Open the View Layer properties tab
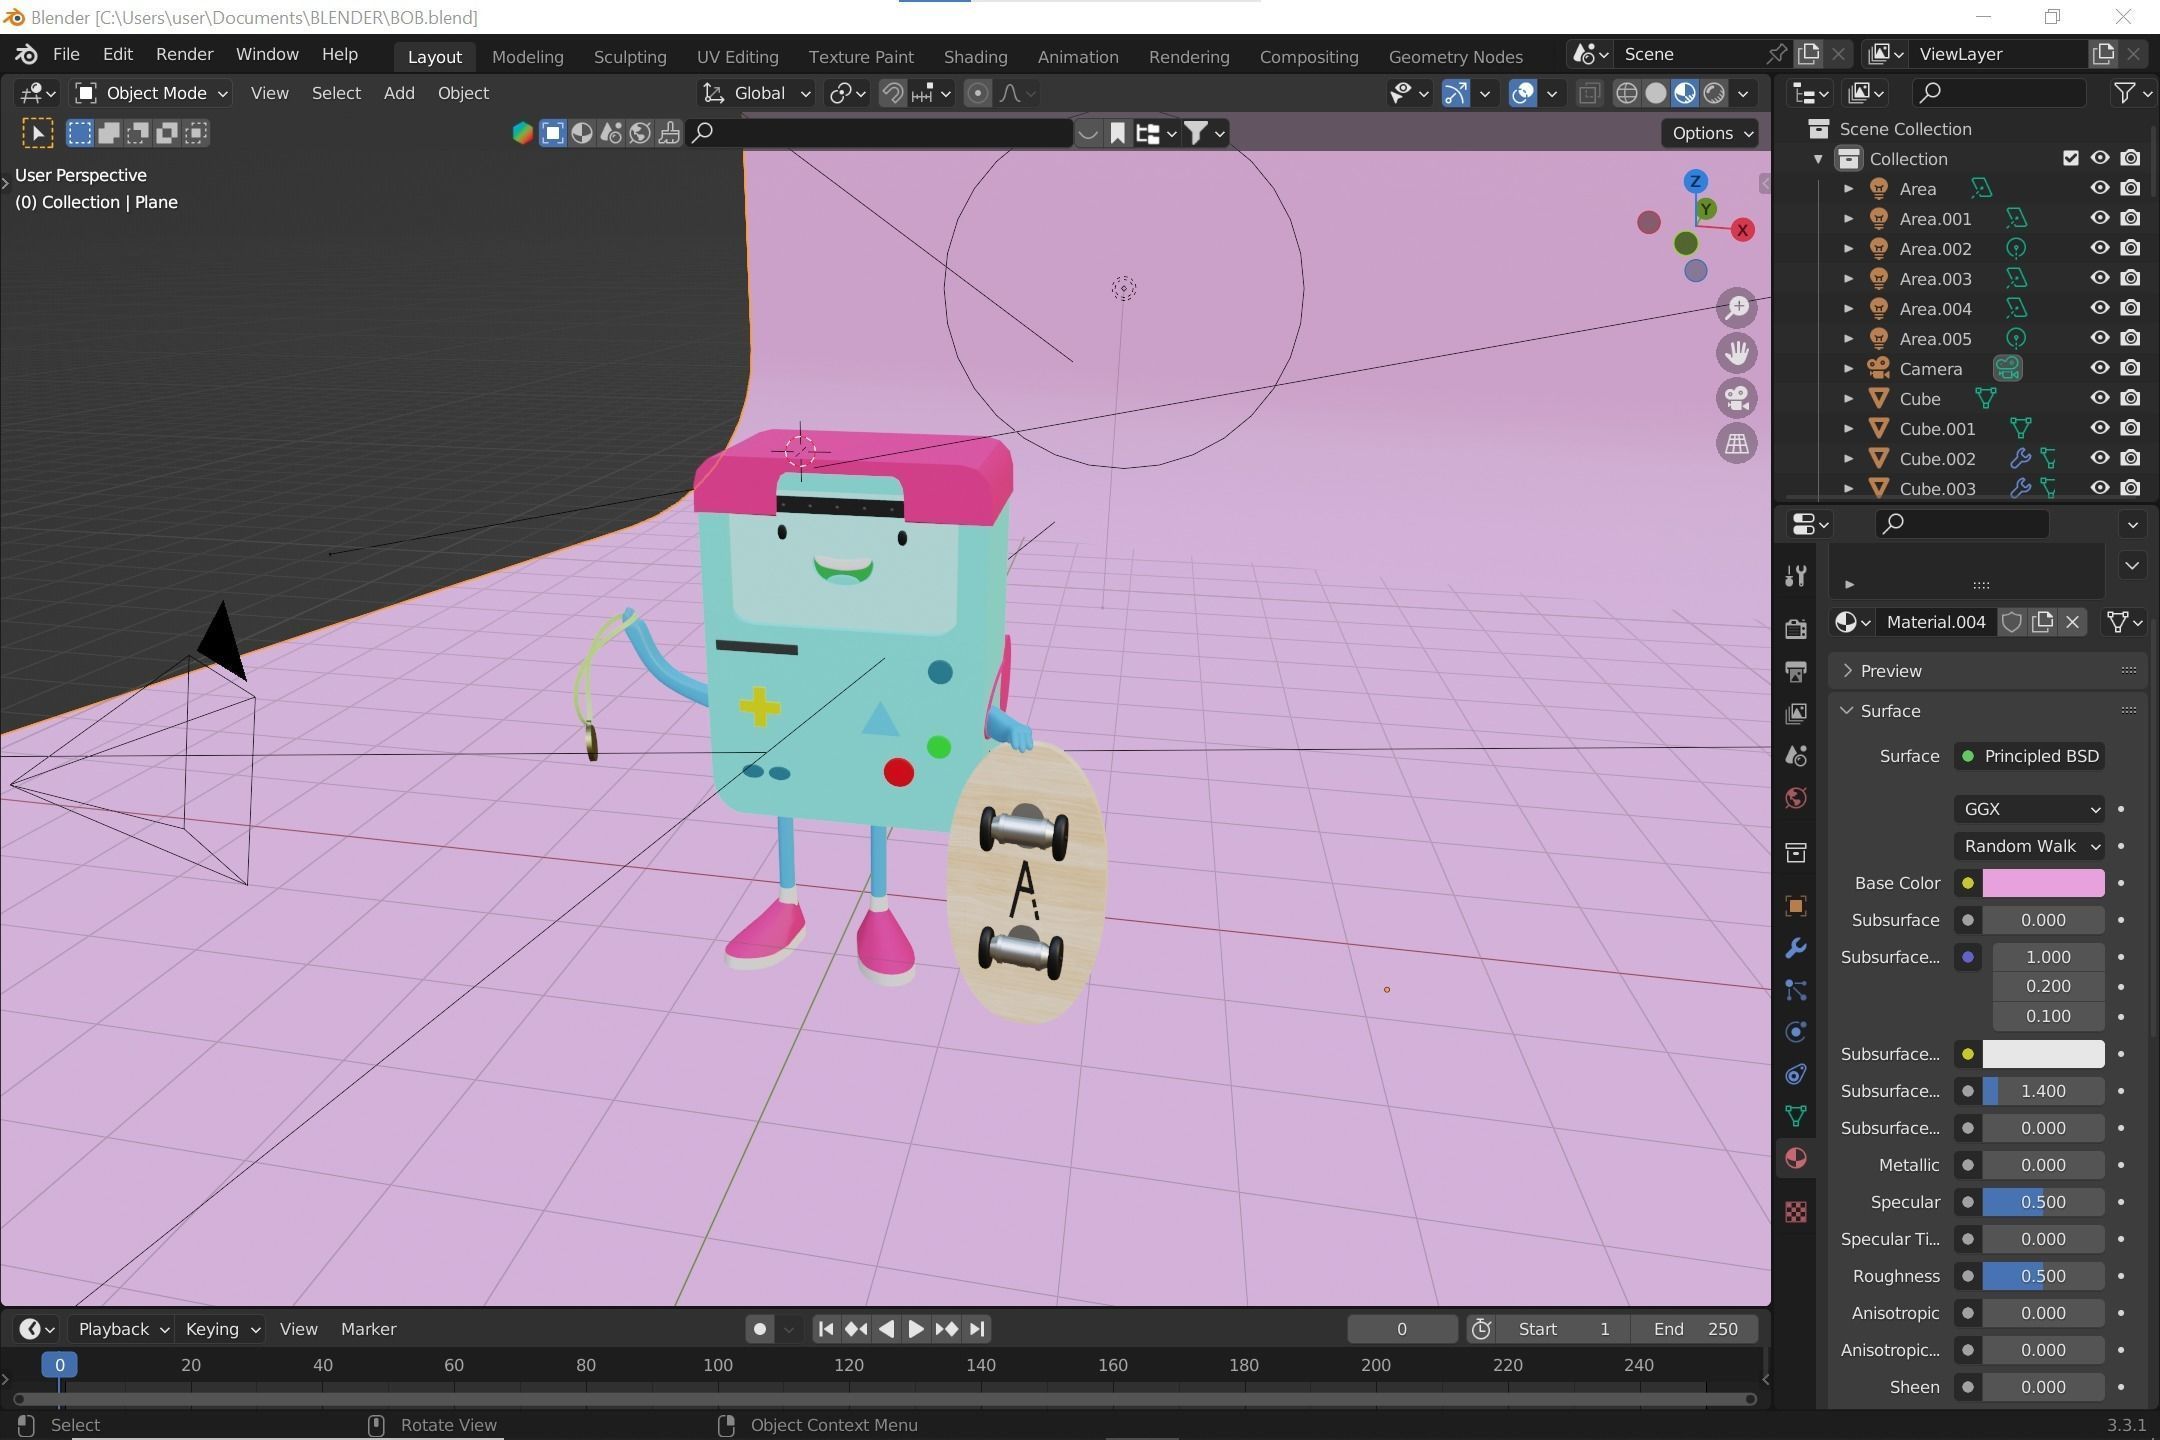This screenshot has height=1440, width=2160. 1796,713
